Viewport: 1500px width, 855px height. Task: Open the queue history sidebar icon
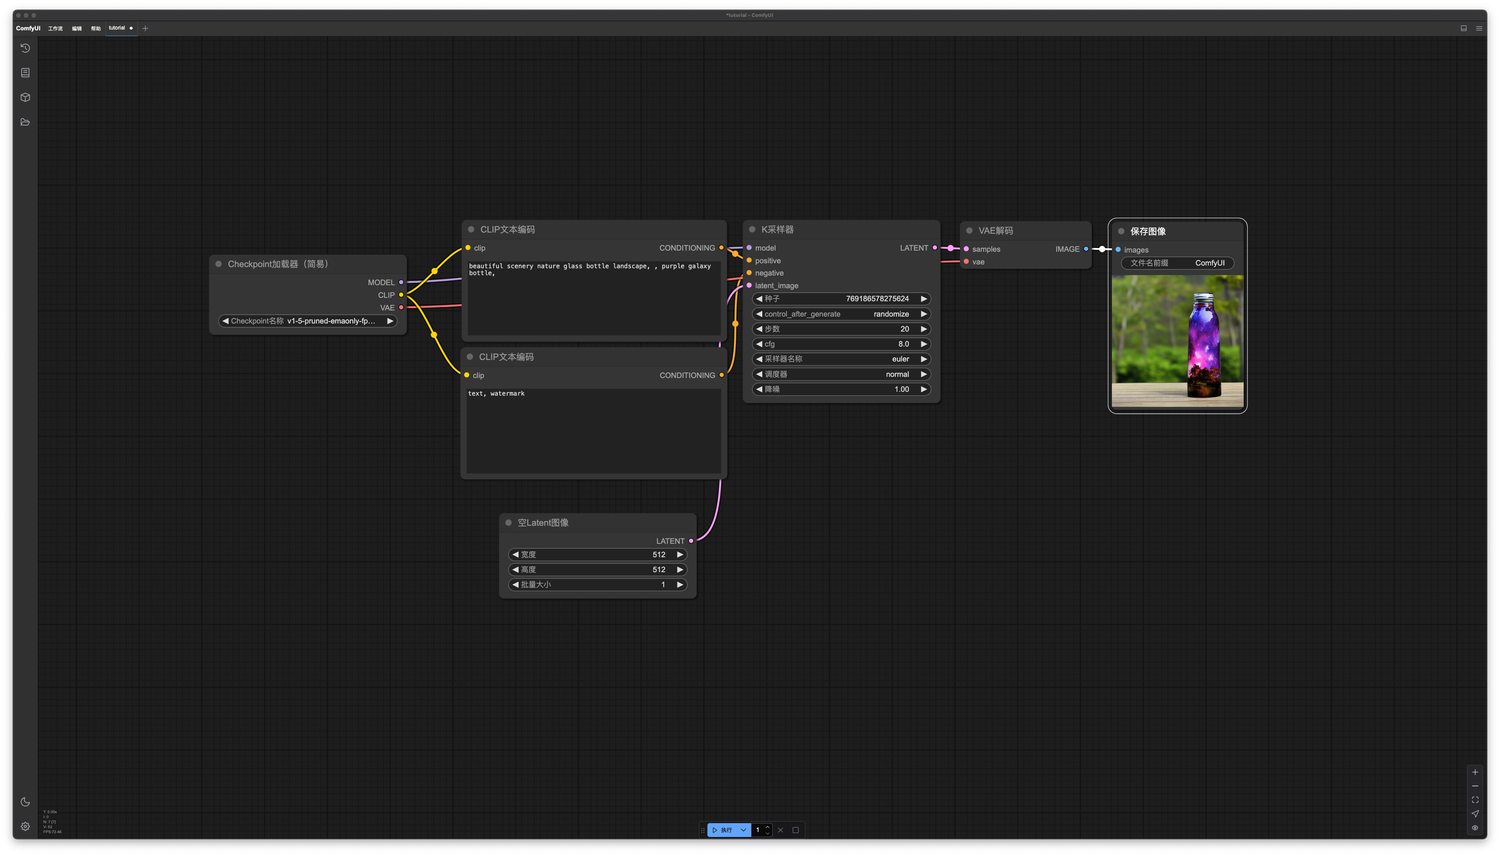tap(25, 48)
